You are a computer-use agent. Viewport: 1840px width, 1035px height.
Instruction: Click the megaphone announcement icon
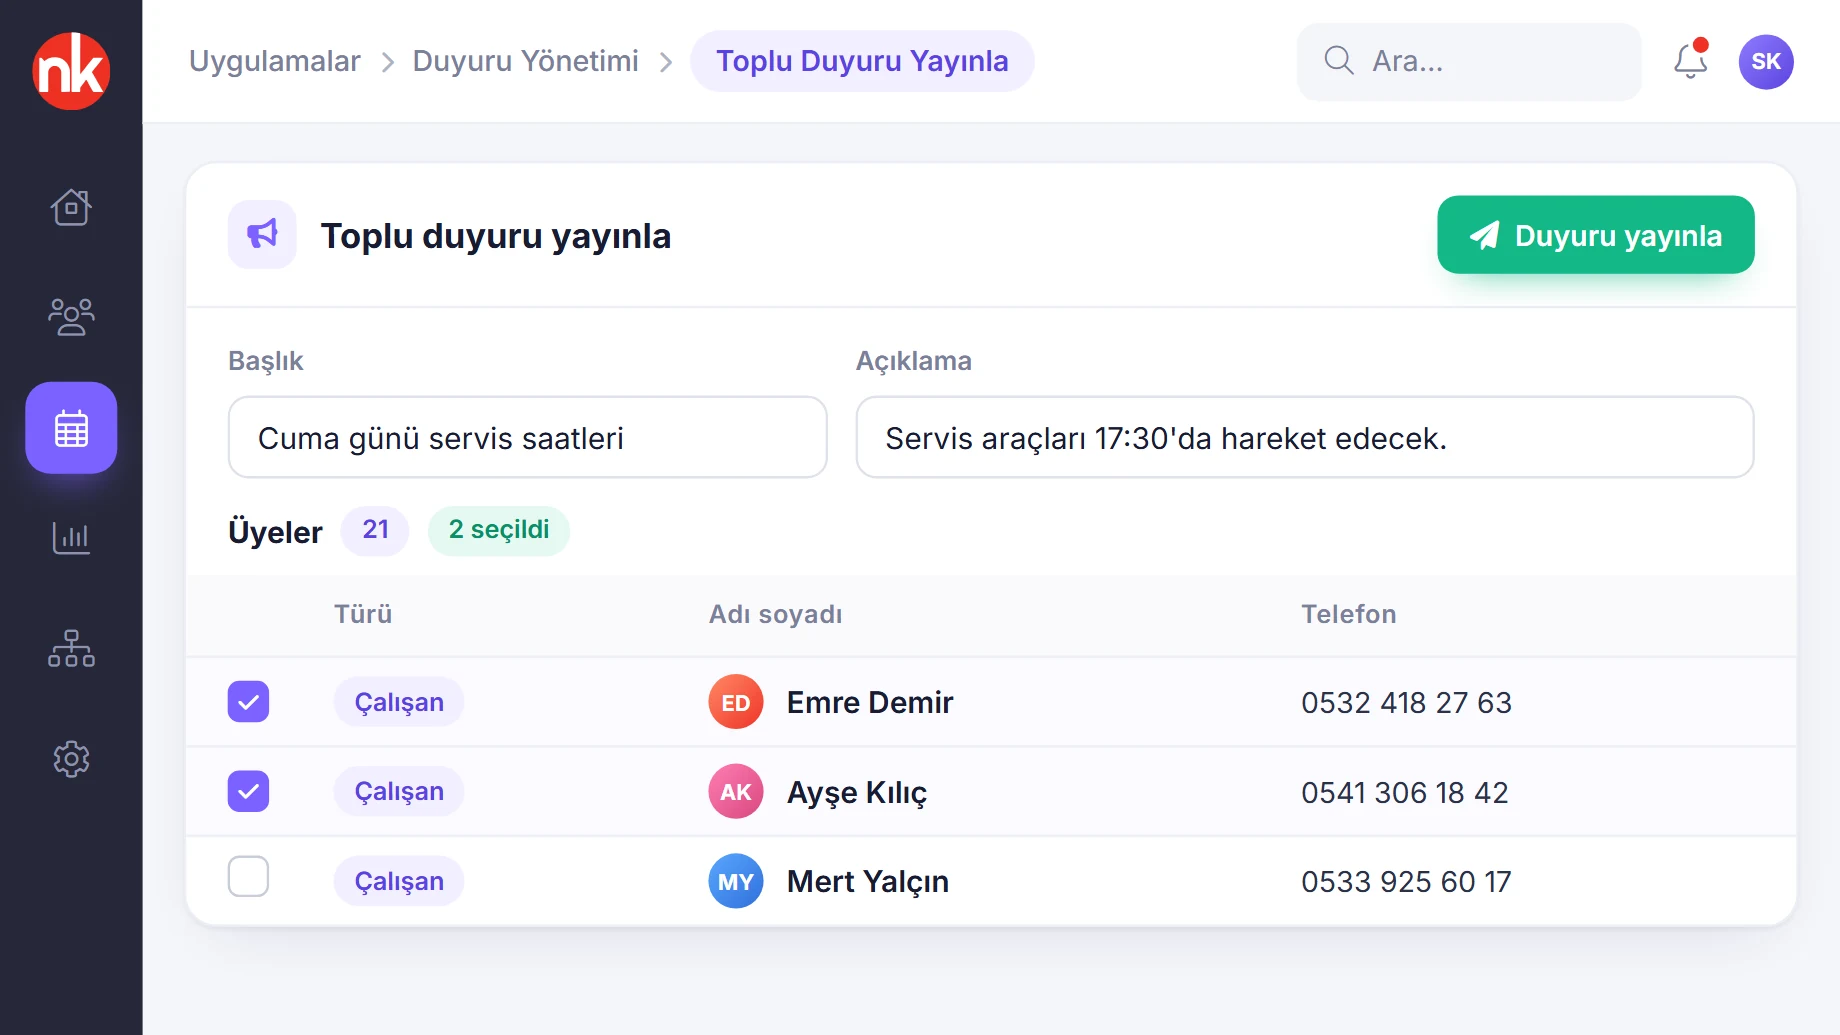(x=262, y=234)
